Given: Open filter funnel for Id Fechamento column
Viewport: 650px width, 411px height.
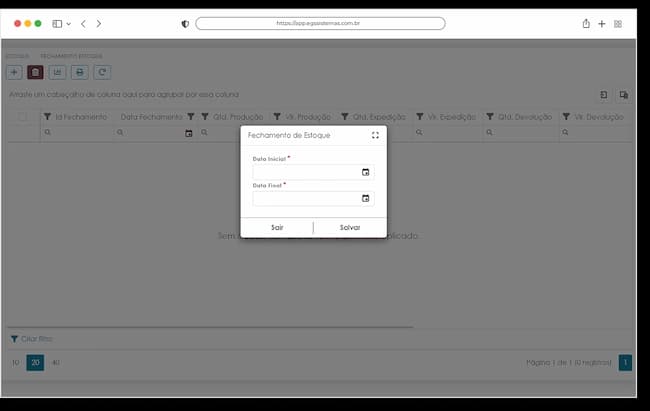Looking at the screenshot, I should [47, 117].
